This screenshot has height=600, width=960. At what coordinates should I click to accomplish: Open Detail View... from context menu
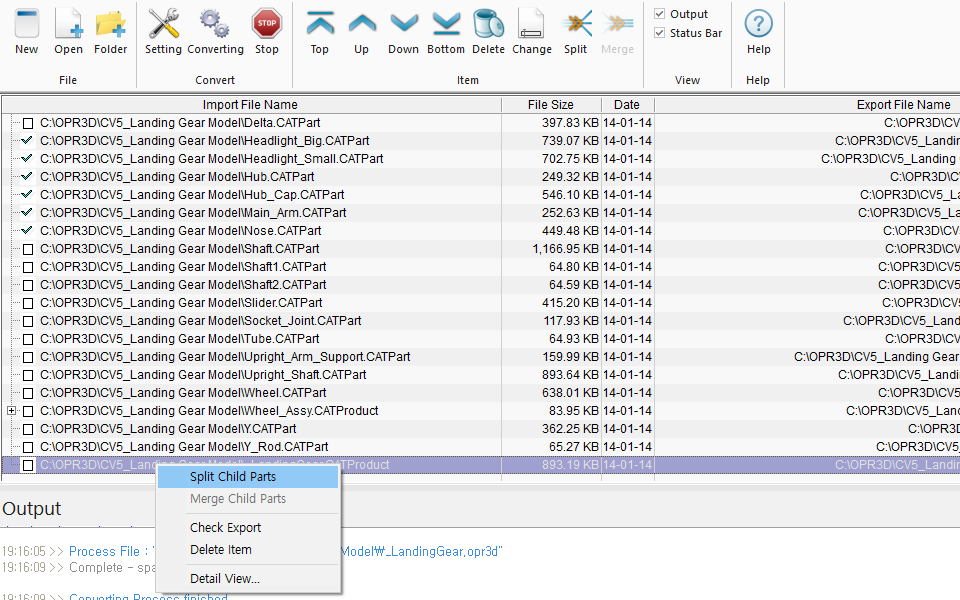point(225,578)
